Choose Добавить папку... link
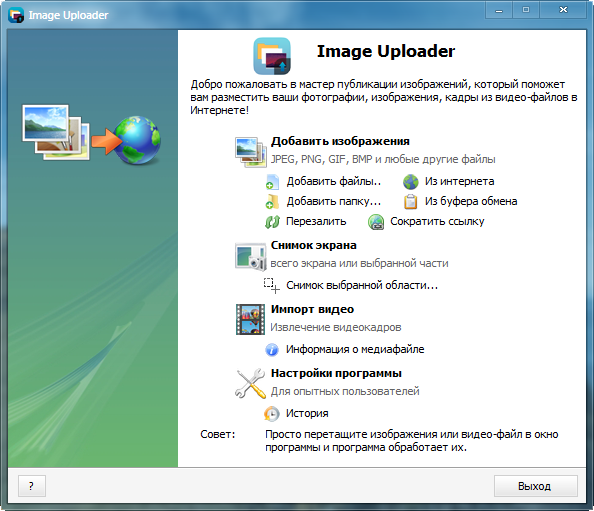This screenshot has height=511, width=594. (x=333, y=201)
